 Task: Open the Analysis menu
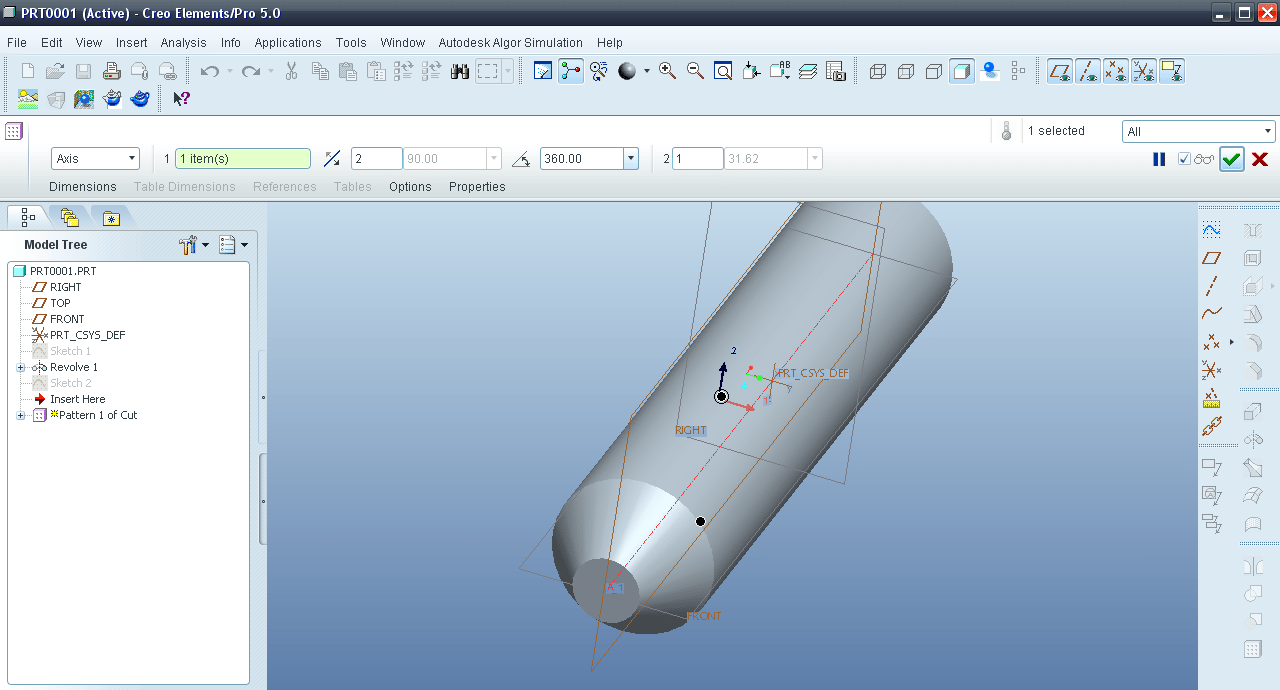pyautogui.click(x=183, y=43)
